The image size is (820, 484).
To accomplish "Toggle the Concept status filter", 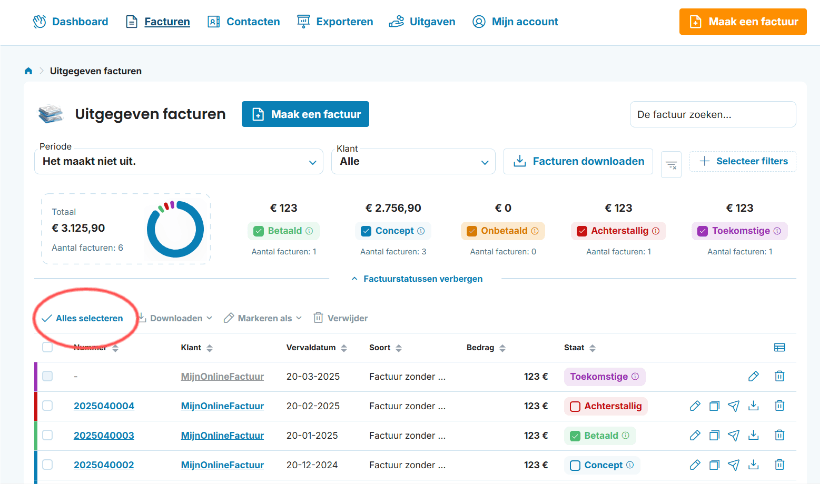I will coord(366,231).
